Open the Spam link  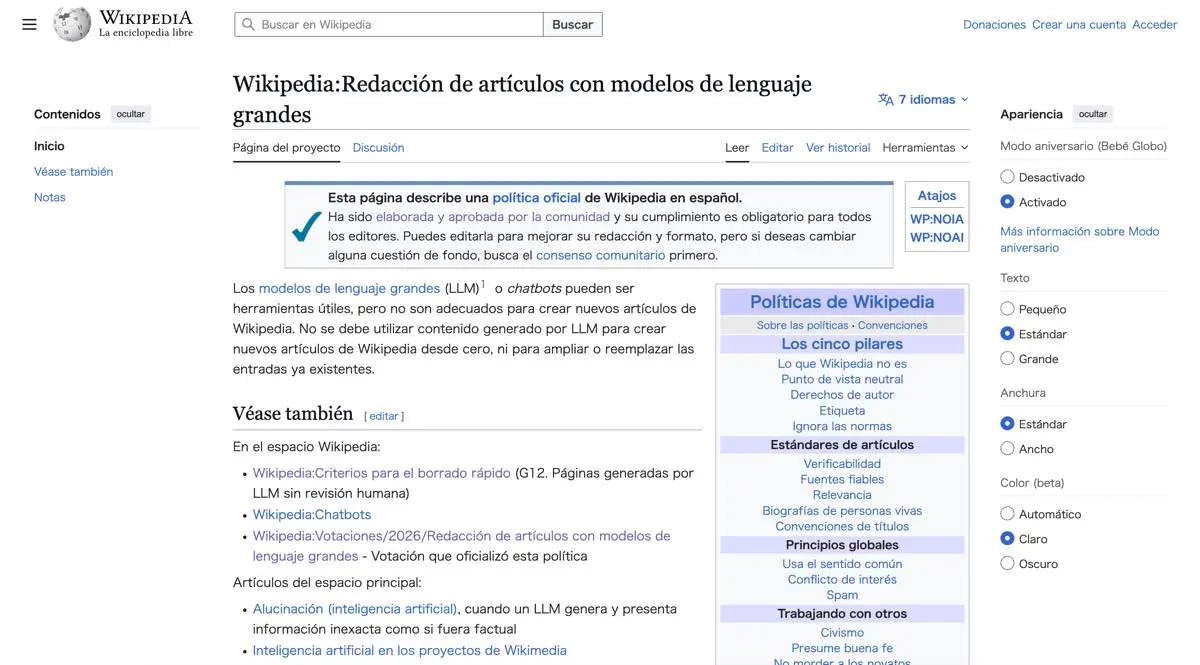[x=842, y=595]
